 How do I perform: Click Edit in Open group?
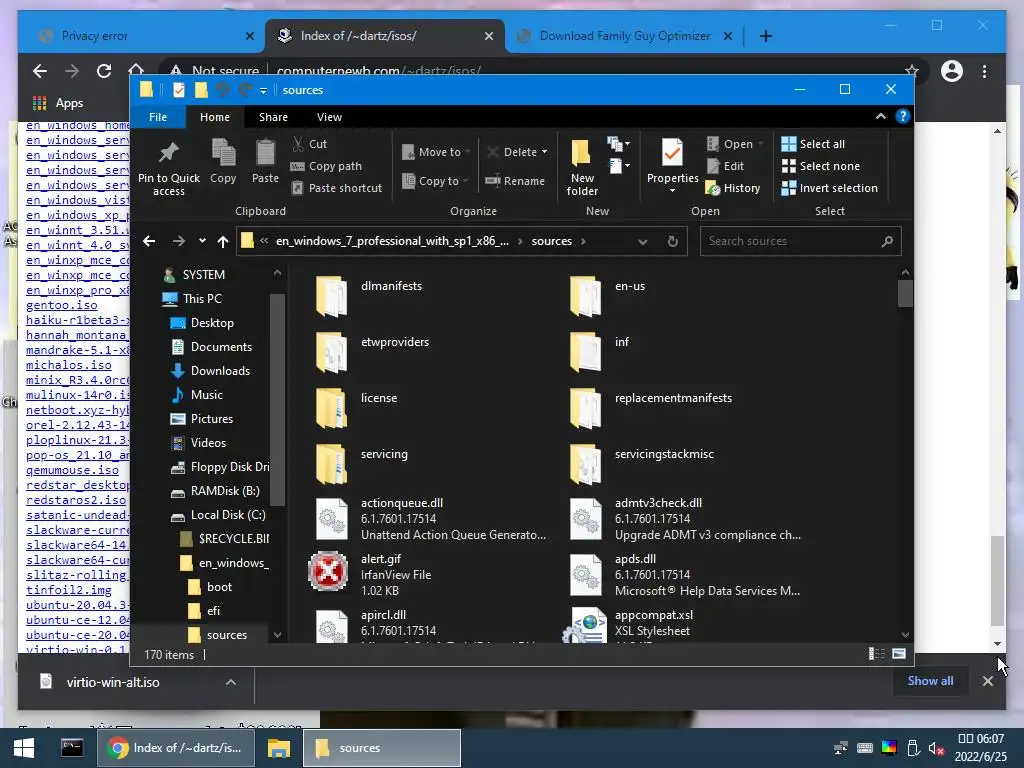click(725, 166)
